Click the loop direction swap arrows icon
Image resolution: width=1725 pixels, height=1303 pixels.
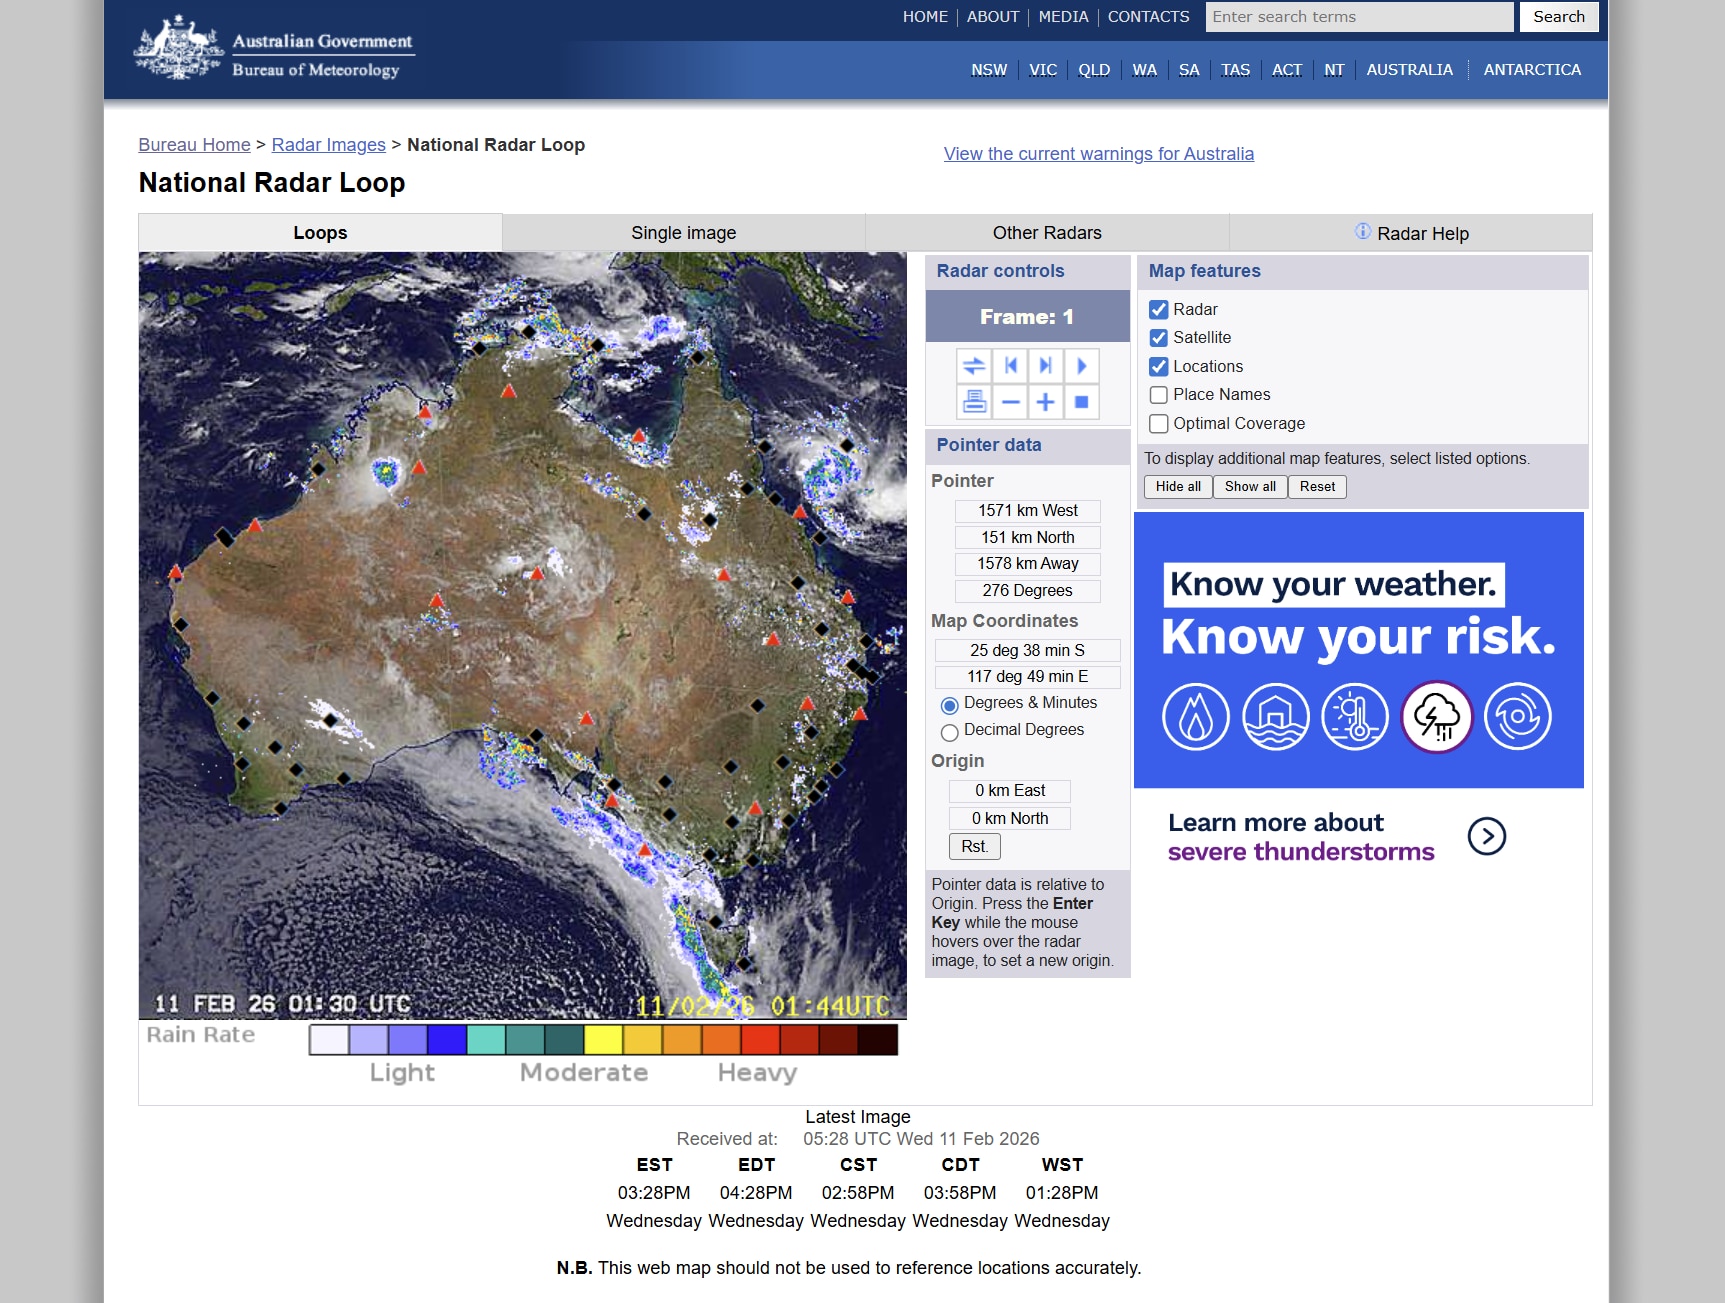(974, 366)
